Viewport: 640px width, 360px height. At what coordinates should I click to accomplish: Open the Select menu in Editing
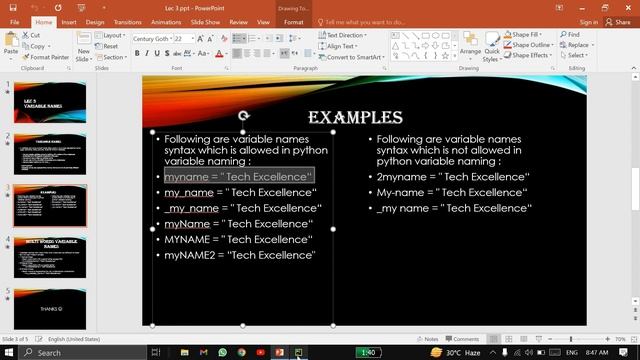[574, 55]
